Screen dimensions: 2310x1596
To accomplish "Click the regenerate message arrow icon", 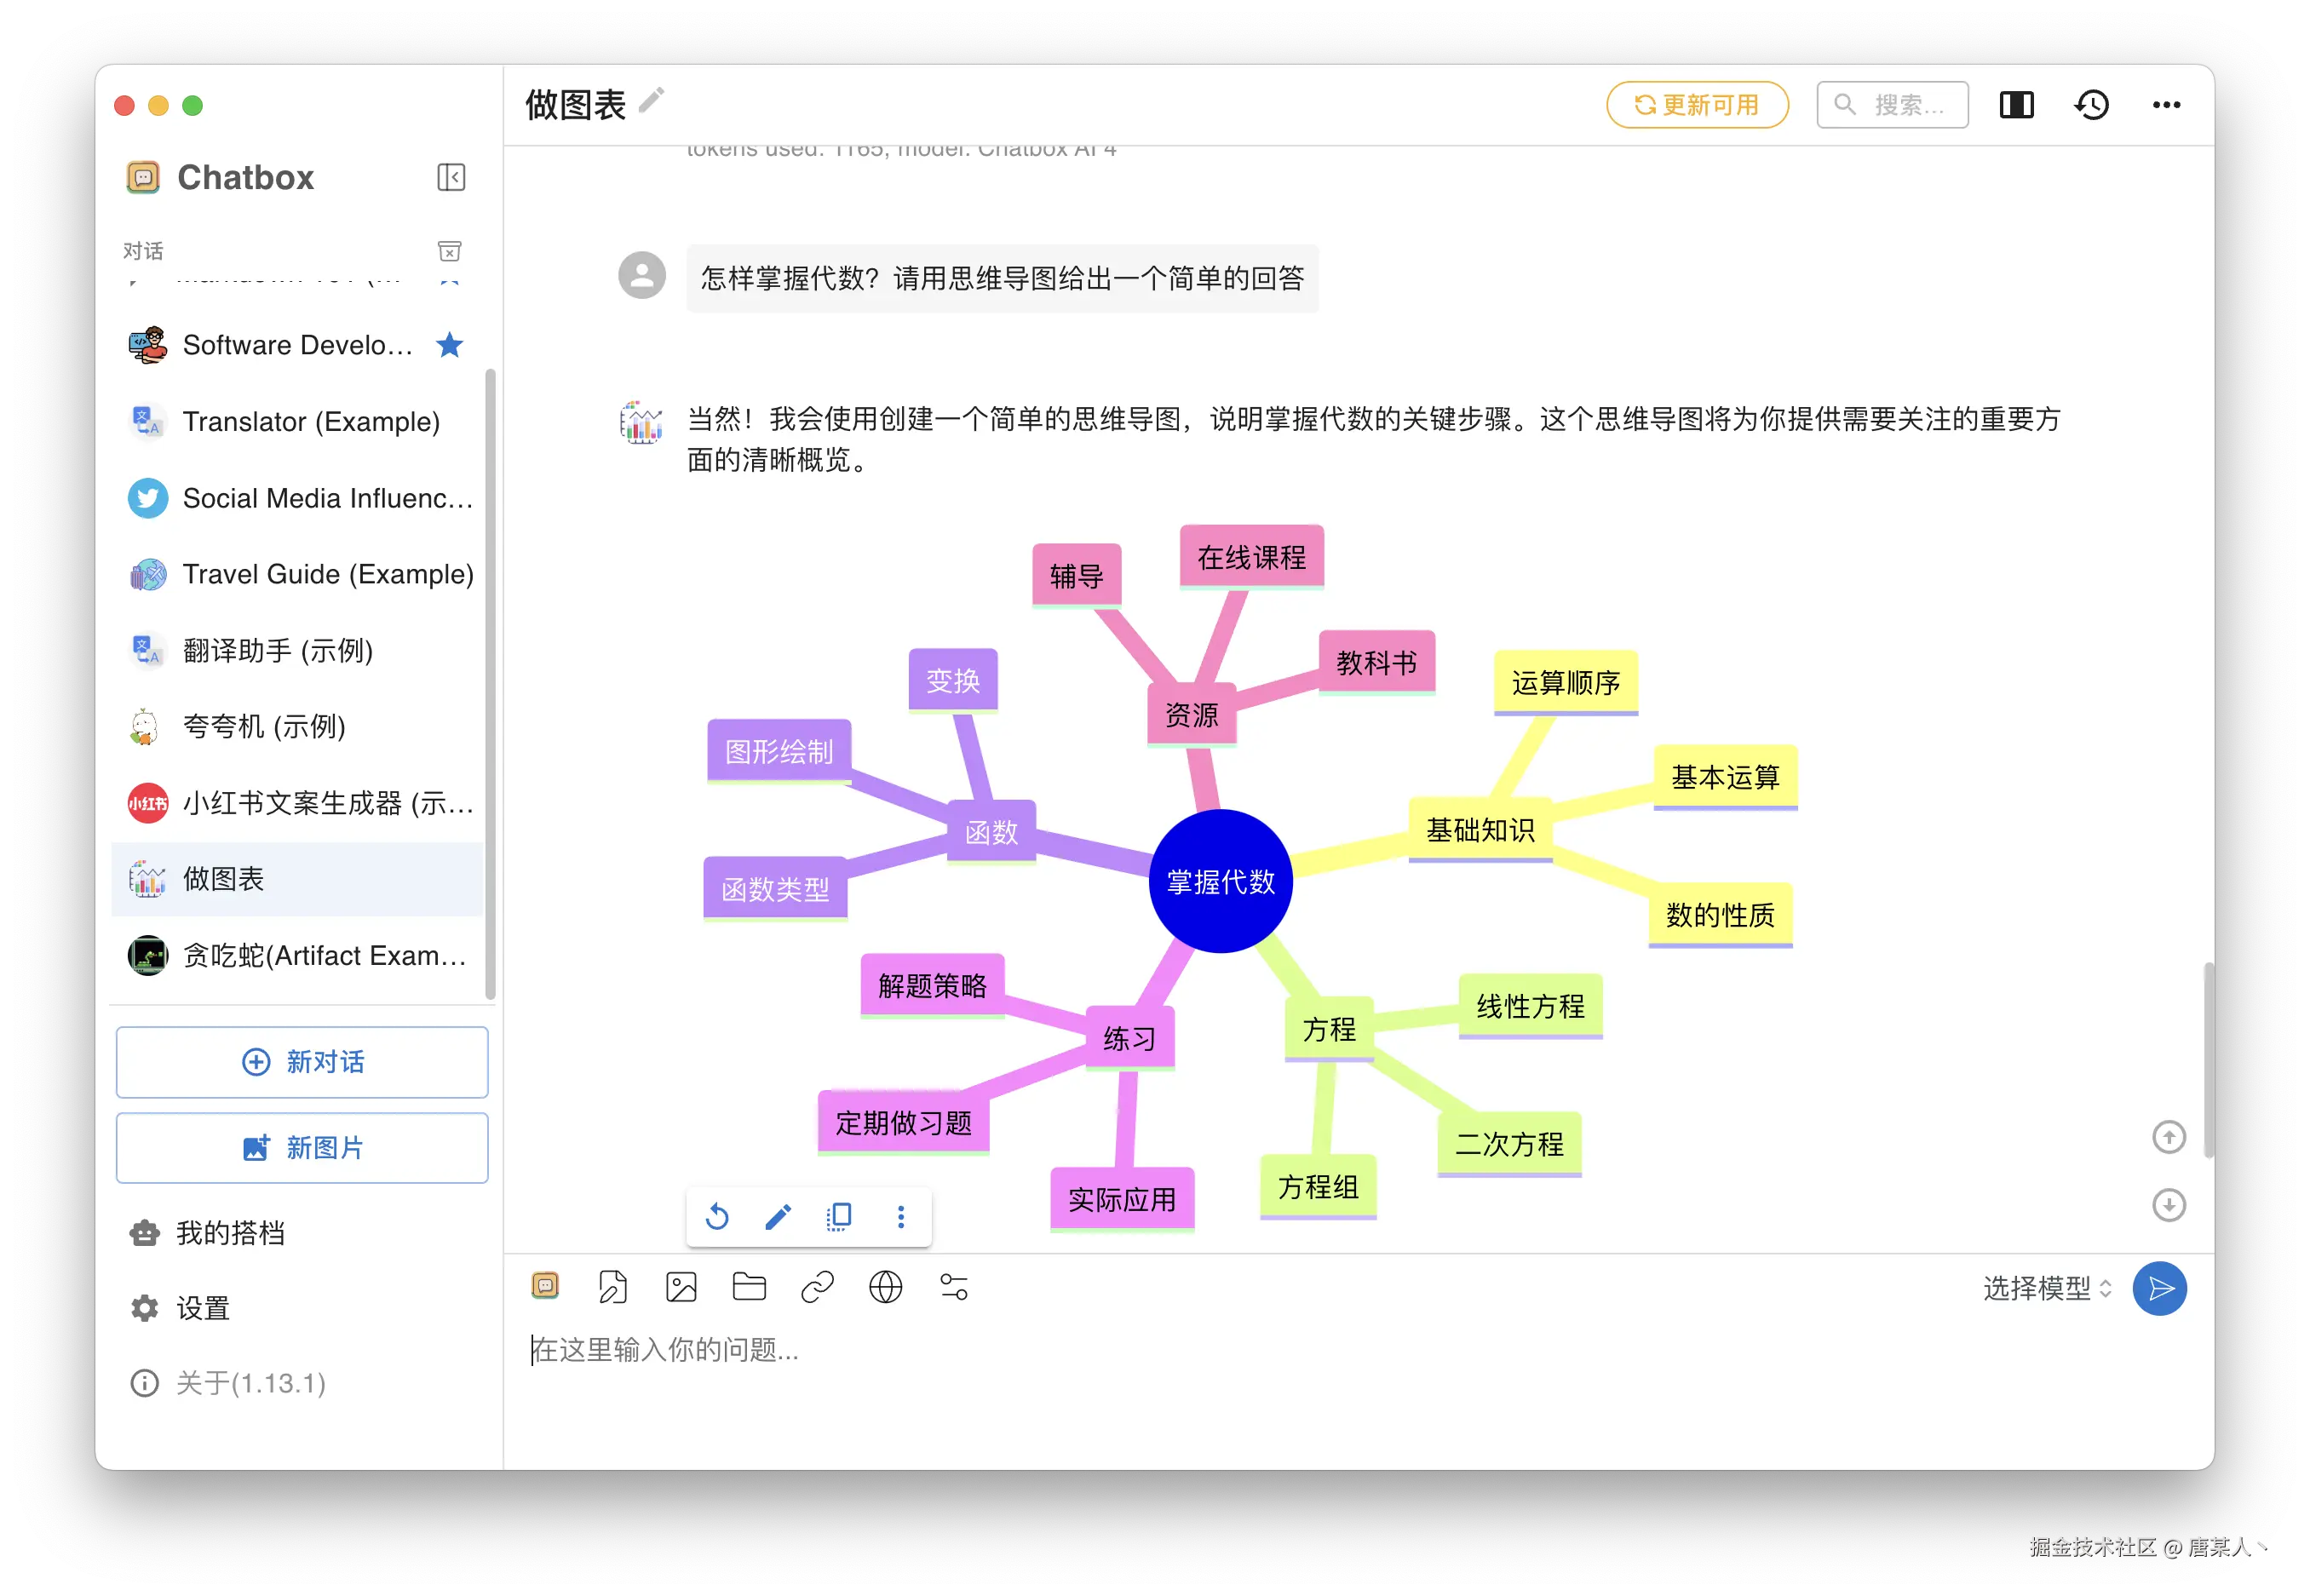I will point(717,1217).
